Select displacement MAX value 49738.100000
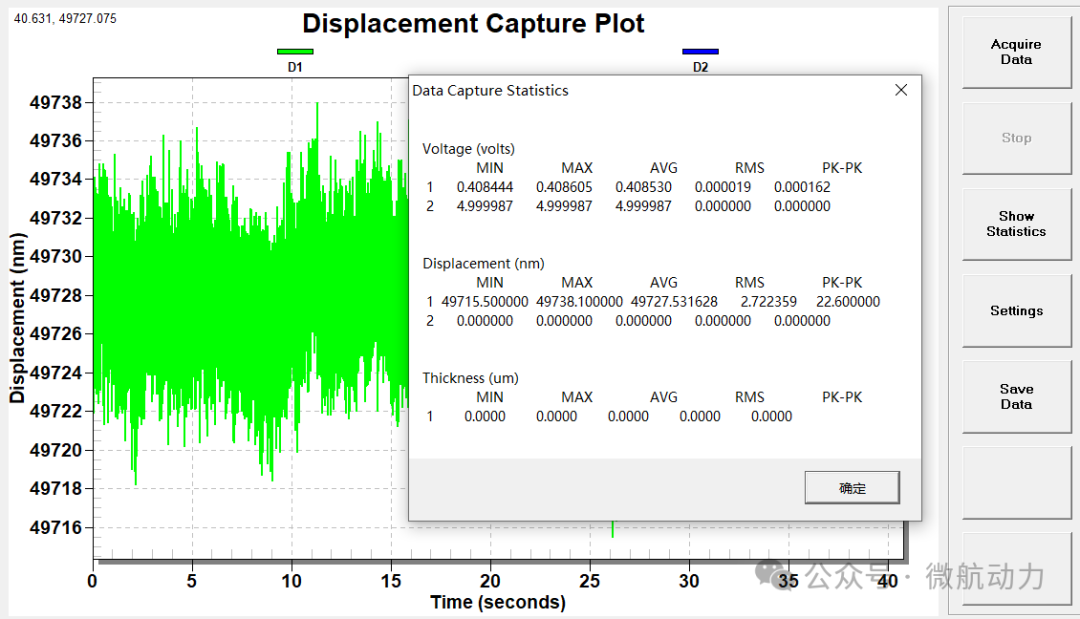1080x619 pixels. point(579,302)
